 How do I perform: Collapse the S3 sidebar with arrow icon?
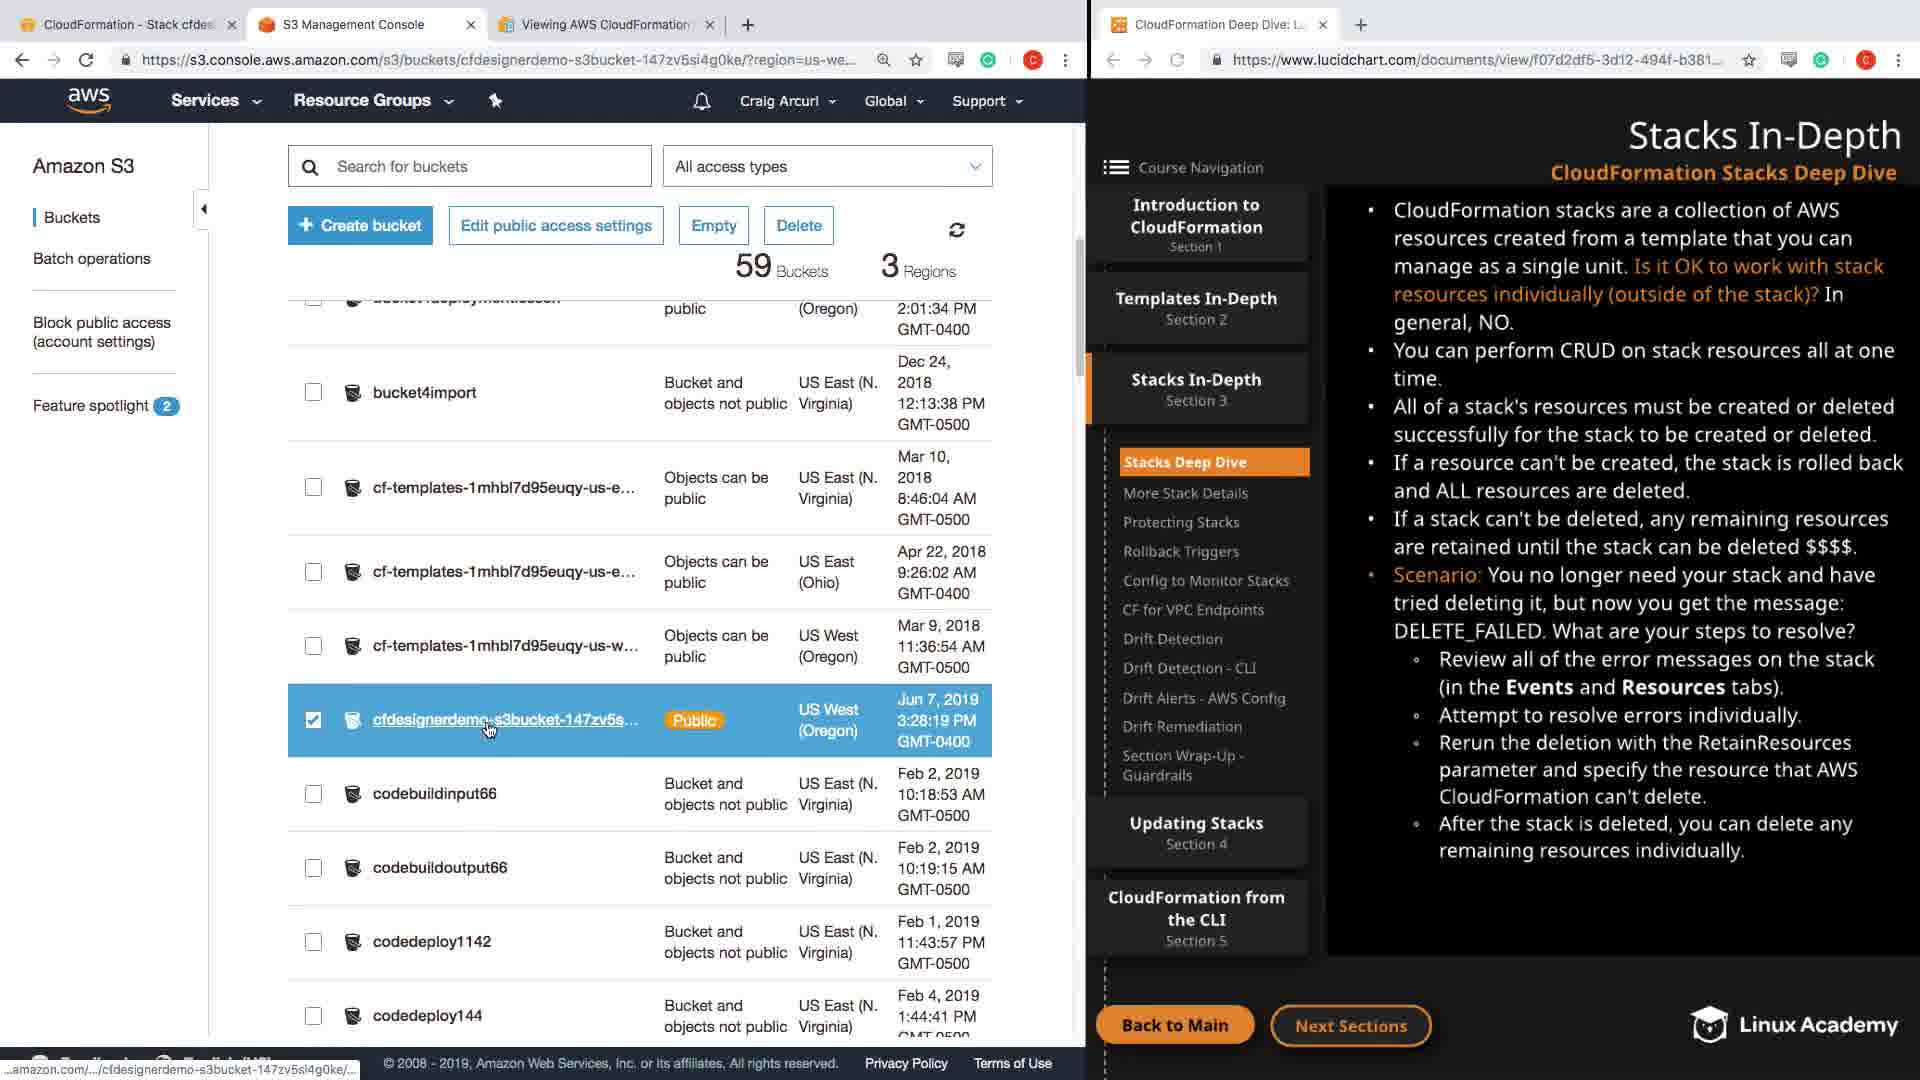point(203,209)
